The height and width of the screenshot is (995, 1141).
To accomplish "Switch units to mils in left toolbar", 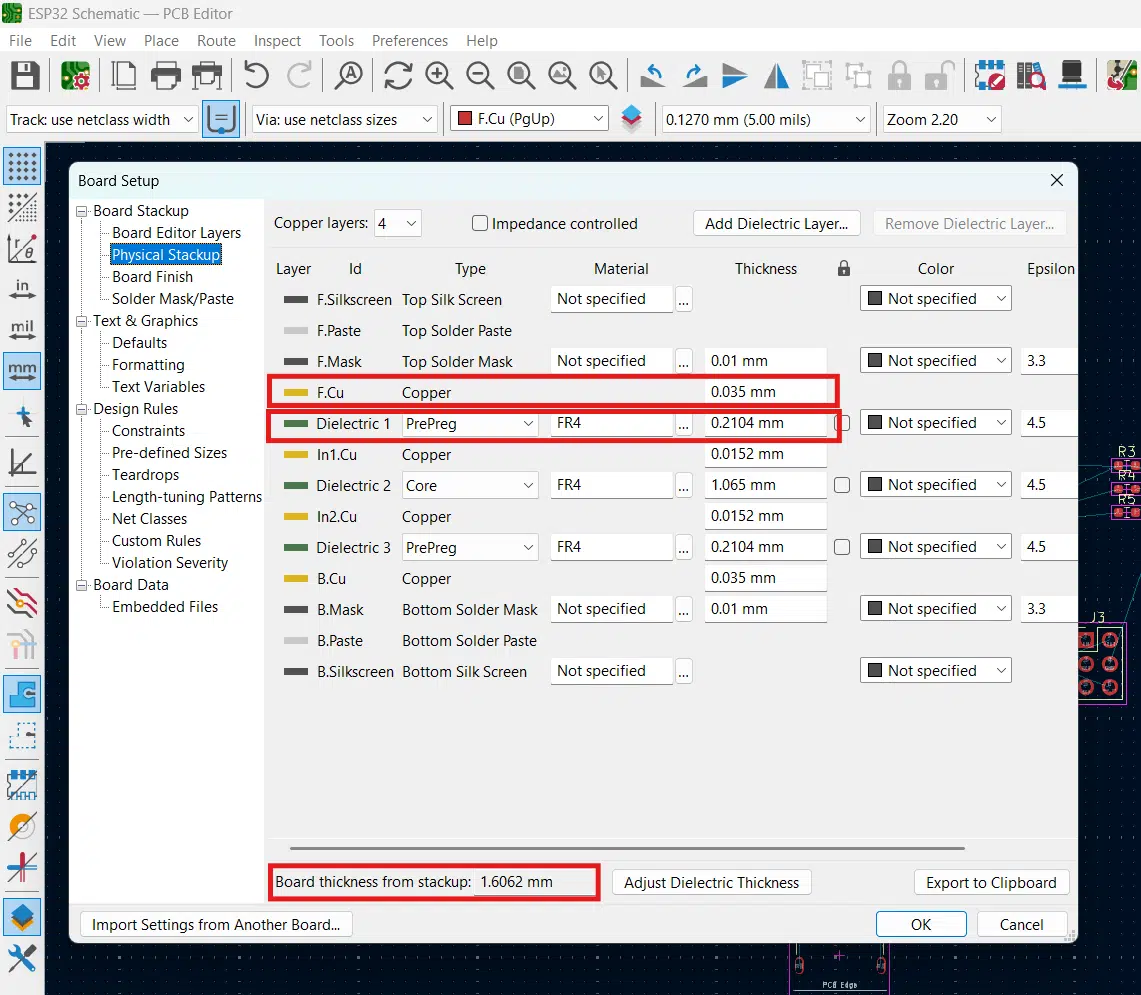I will coord(23,330).
